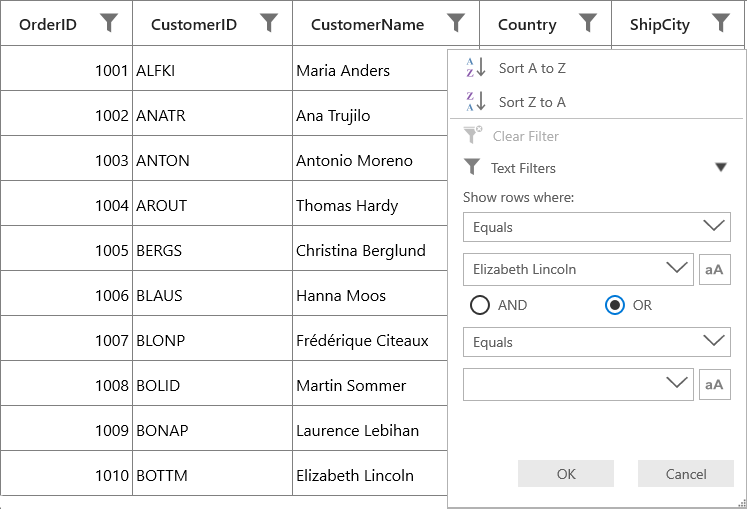The width and height of the screenshot is (747, 509).
Task: Select the Antonio Moreno name cell
Action: coord(370,158)
